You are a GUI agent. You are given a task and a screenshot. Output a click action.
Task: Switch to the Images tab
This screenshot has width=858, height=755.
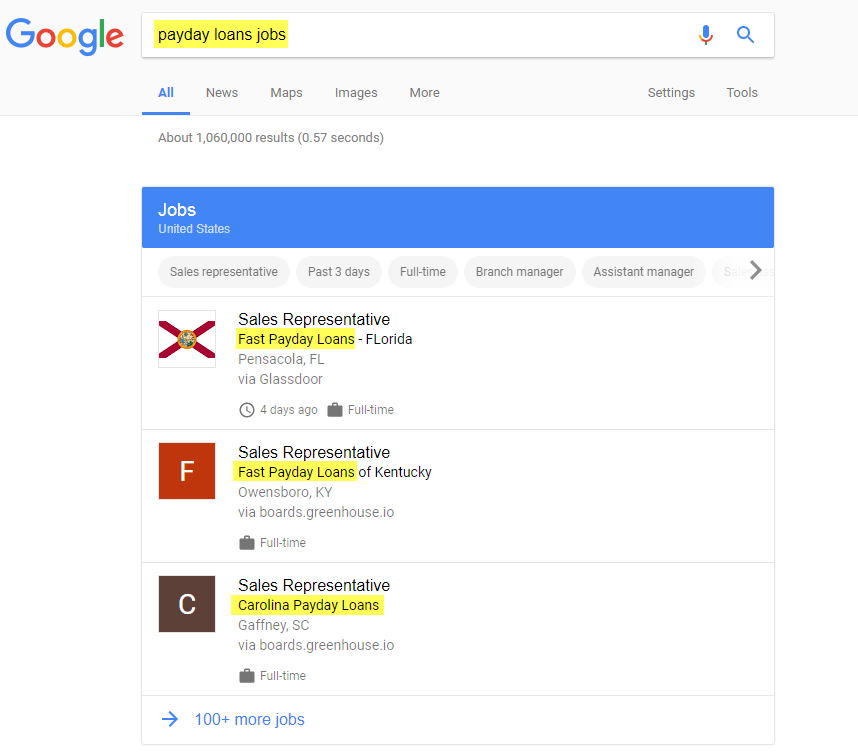[356, 93]
